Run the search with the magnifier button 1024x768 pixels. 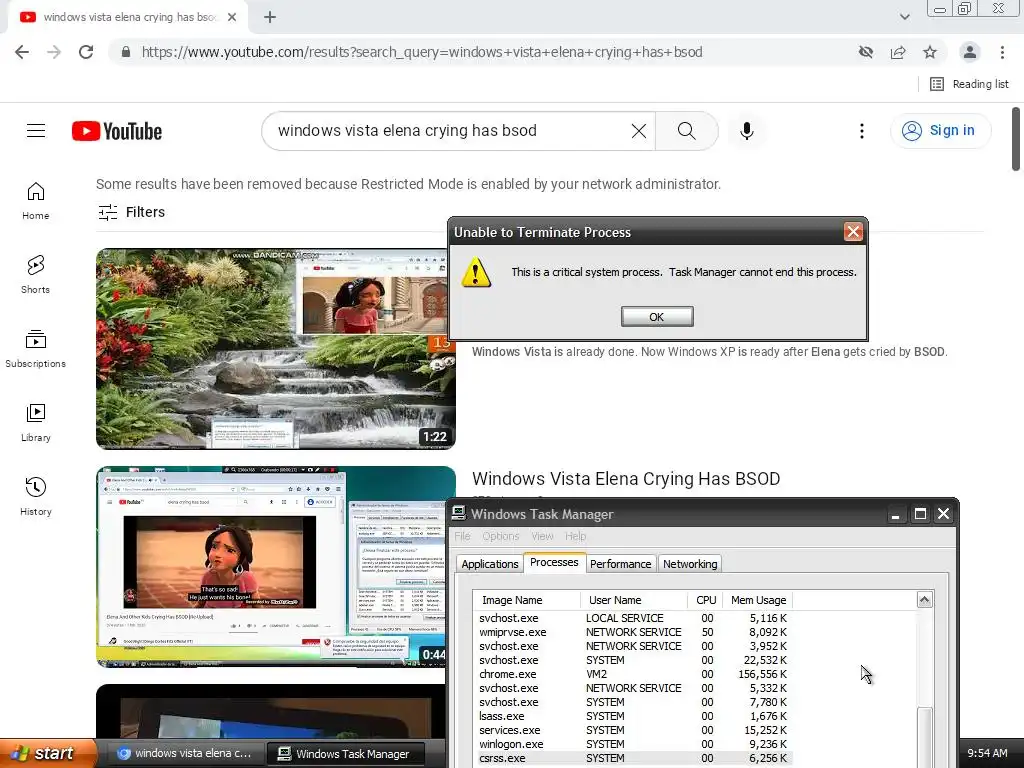coord(686,131)
